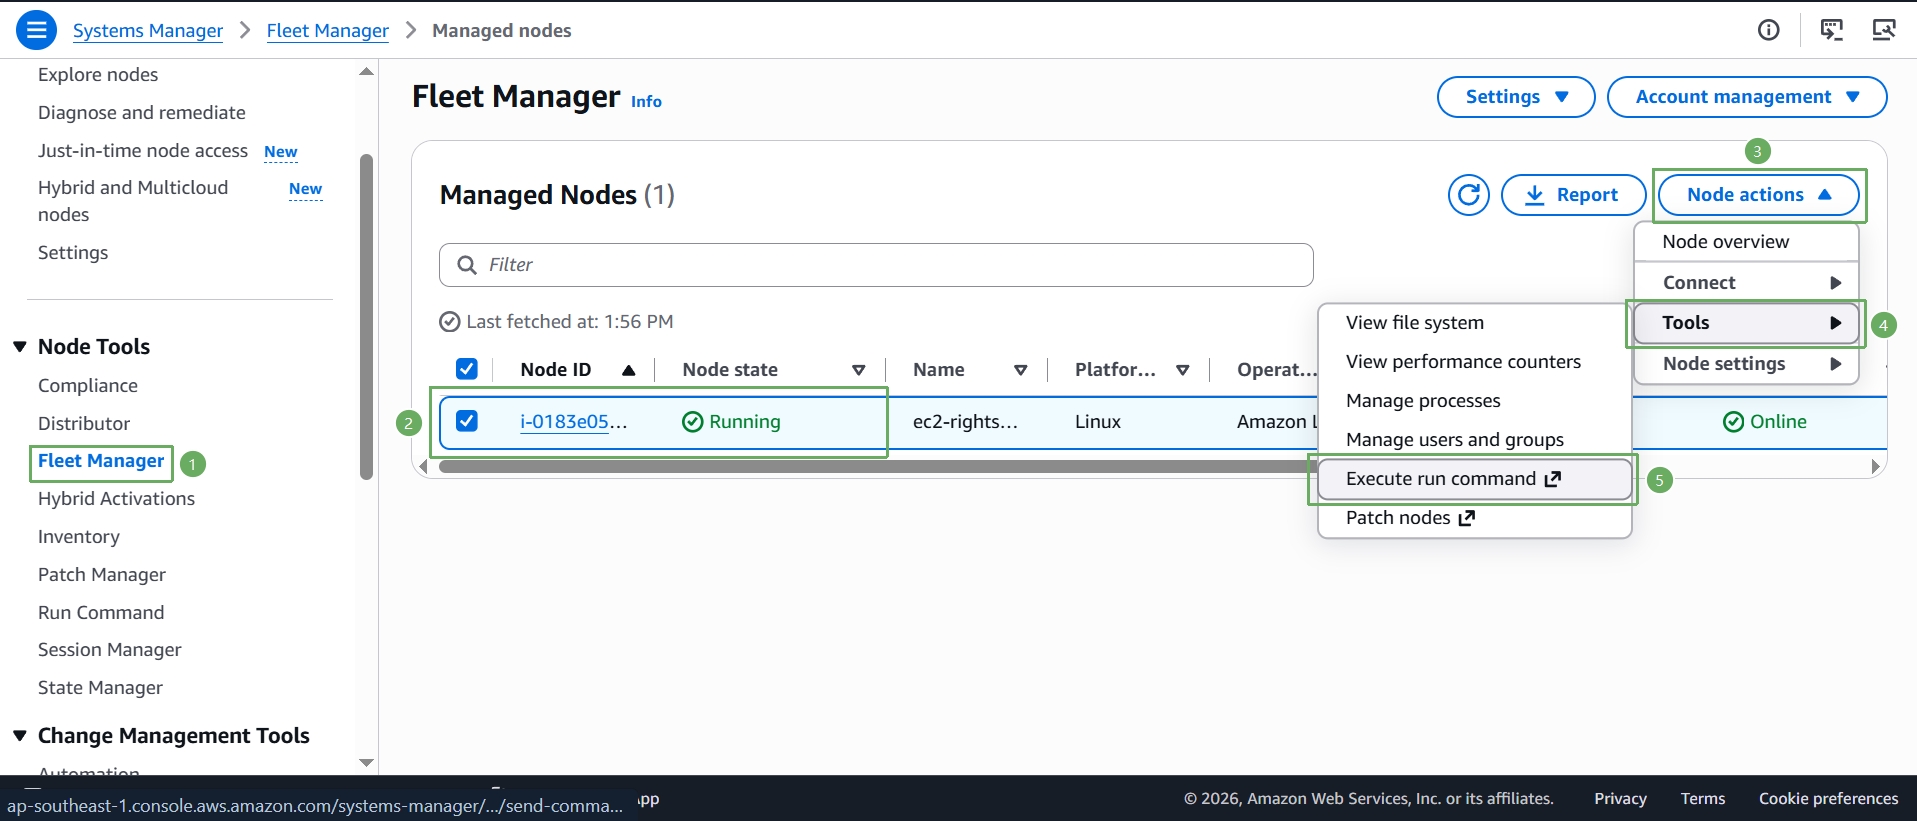Image resolution: width=1917 pixels, height=821 pixels.
Task: Collapse Change Management Tools section
Action: [x=19, y=736]
